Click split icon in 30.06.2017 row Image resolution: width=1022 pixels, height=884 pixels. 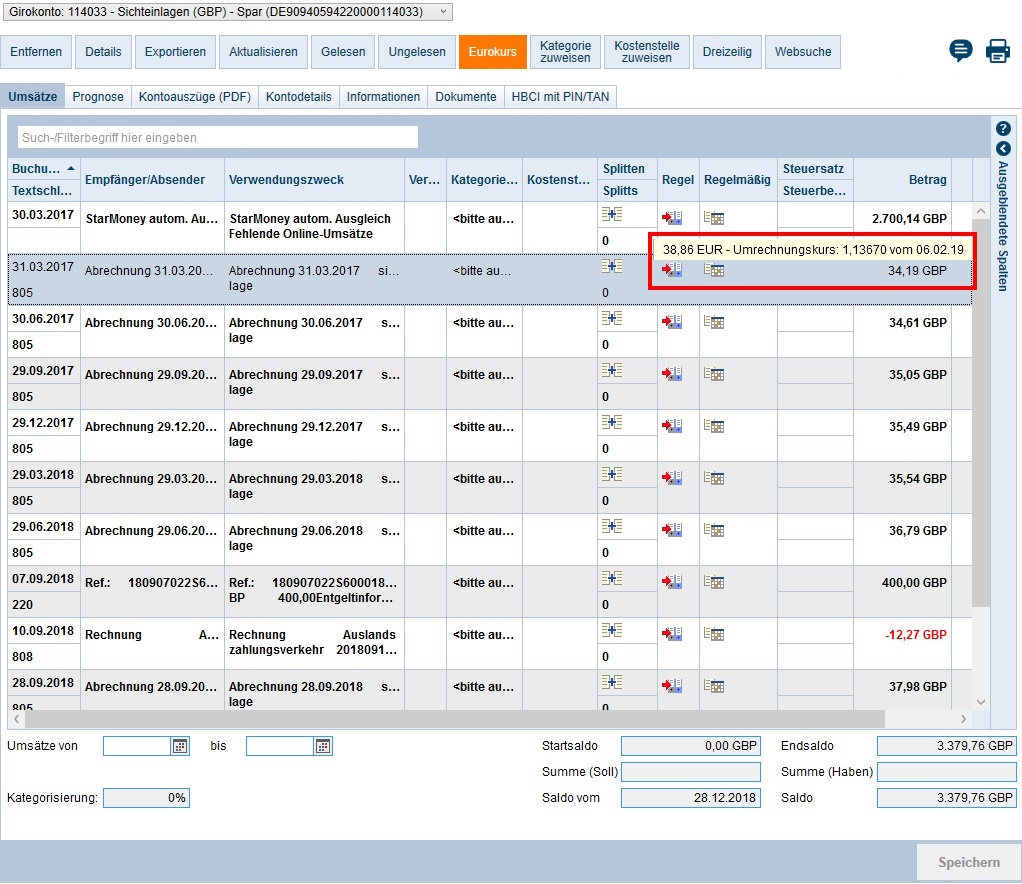[x=611, y=318]
